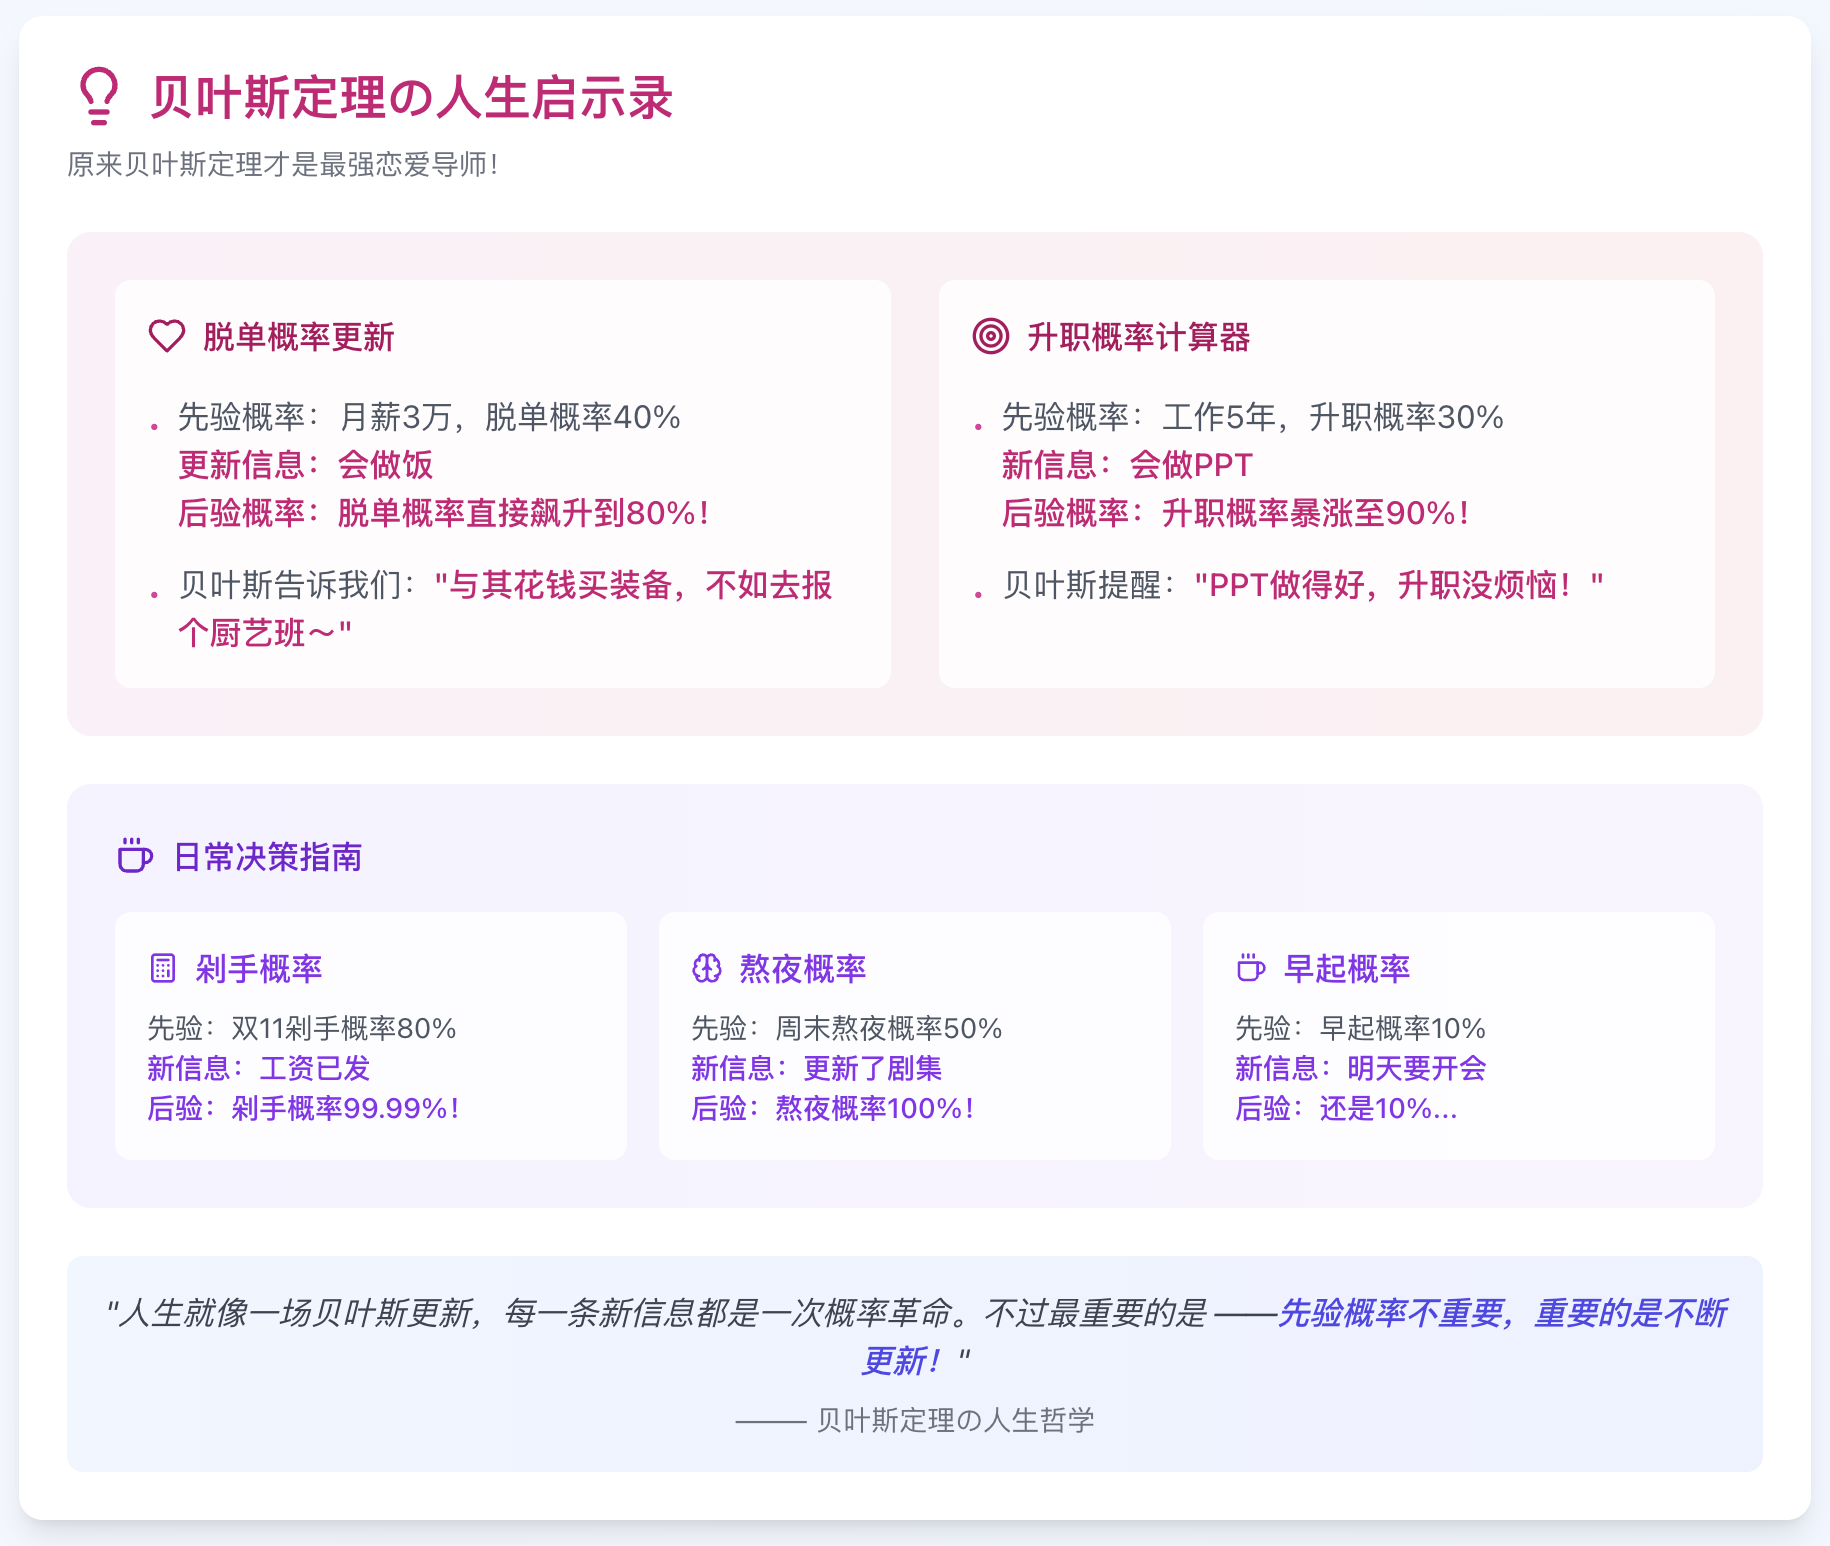Click the 剁手概率 card title
Image resolution: width=1830 pixels, height=1546 pixels.
click(258, 969)
